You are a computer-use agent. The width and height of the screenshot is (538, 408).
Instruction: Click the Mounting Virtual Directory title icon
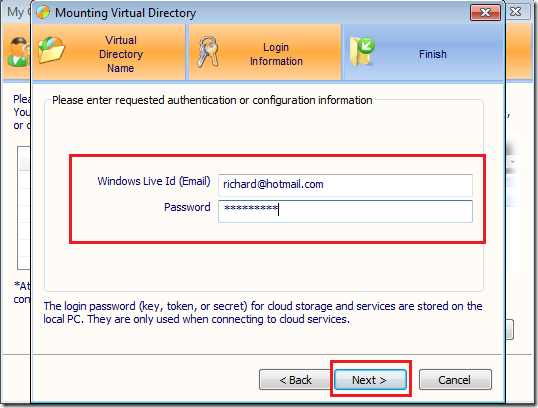(x=43, y=13)
